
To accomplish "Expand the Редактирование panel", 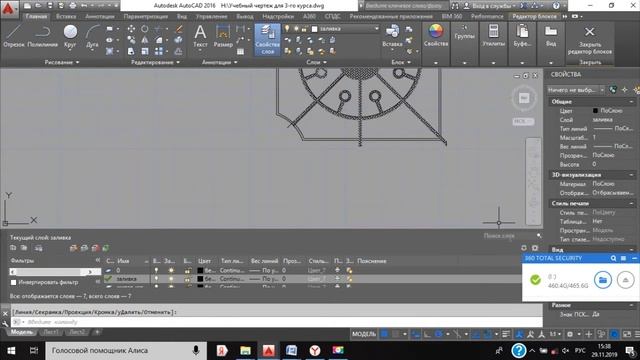I will tap(155, 62).
